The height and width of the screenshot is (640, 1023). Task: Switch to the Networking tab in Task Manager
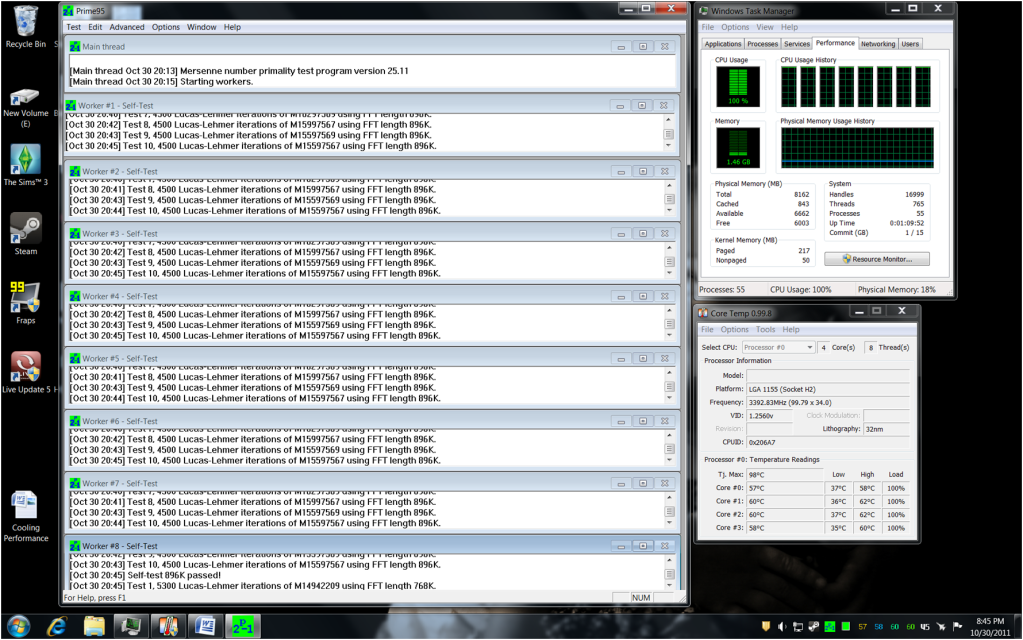point(878,44)
